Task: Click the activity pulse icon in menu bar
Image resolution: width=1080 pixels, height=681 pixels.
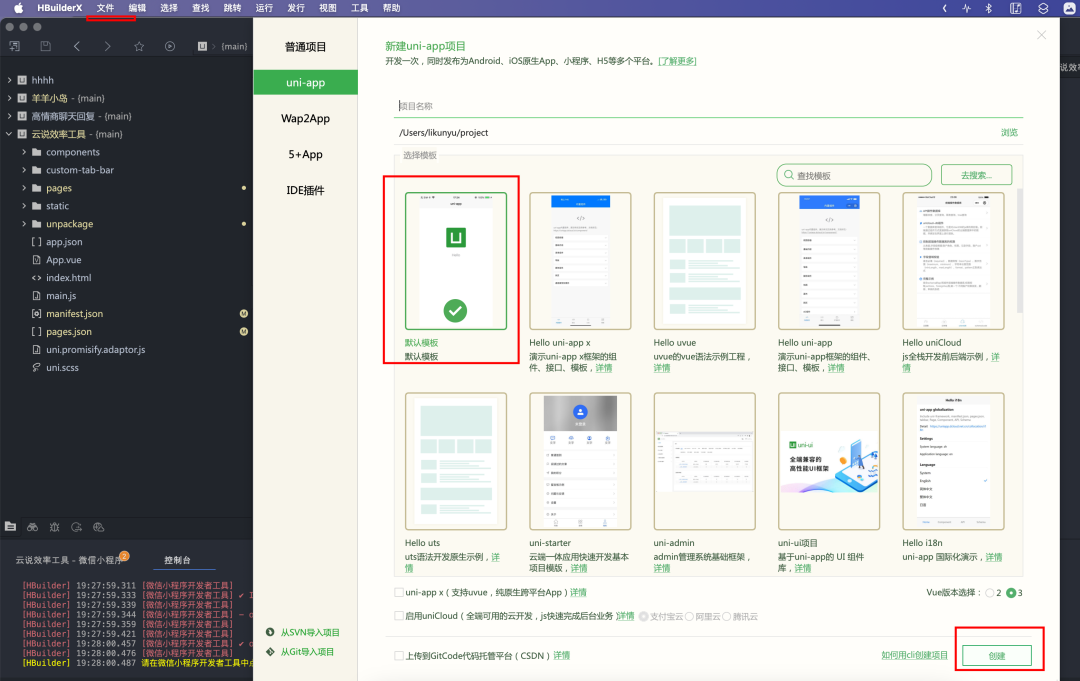Action: click(x=966, y=8)
